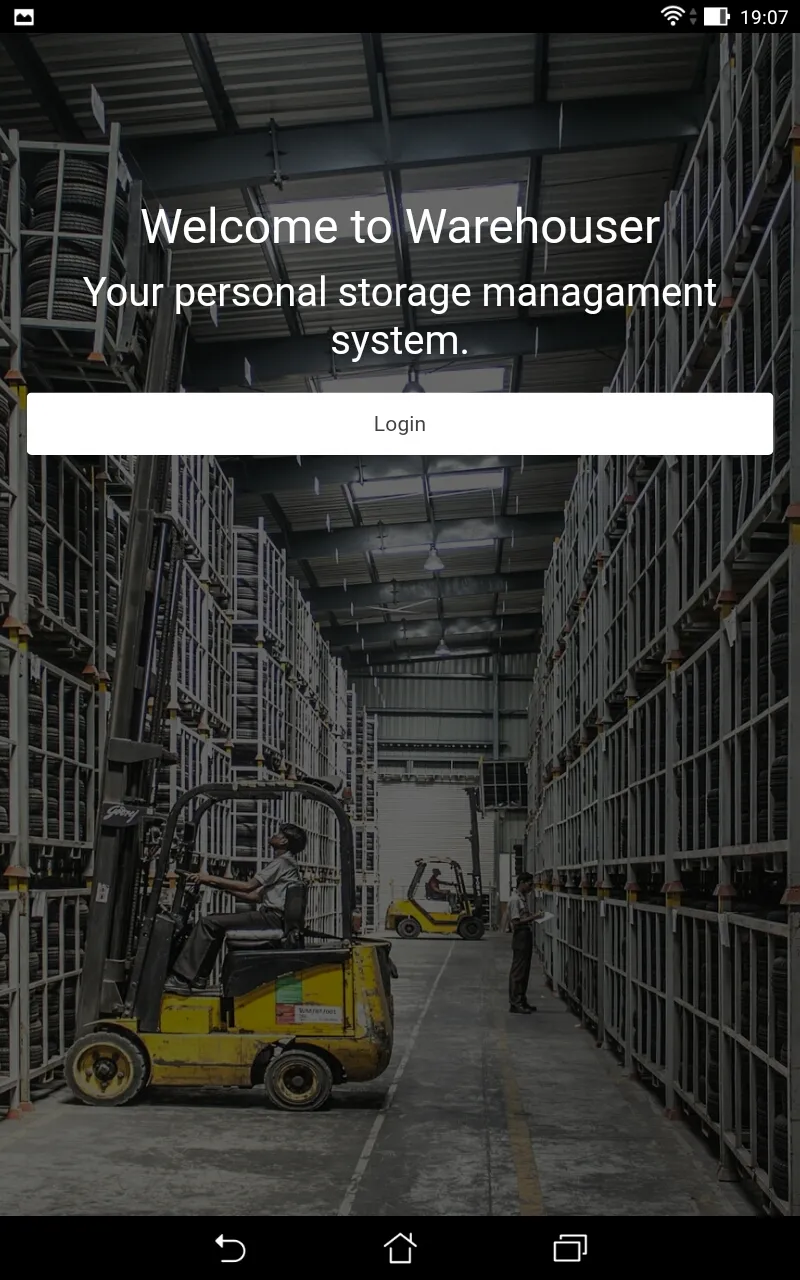Tap the hanging ceiling lamp in the photo
This screenshot has height=1280, width=800.
coord(433,558)
